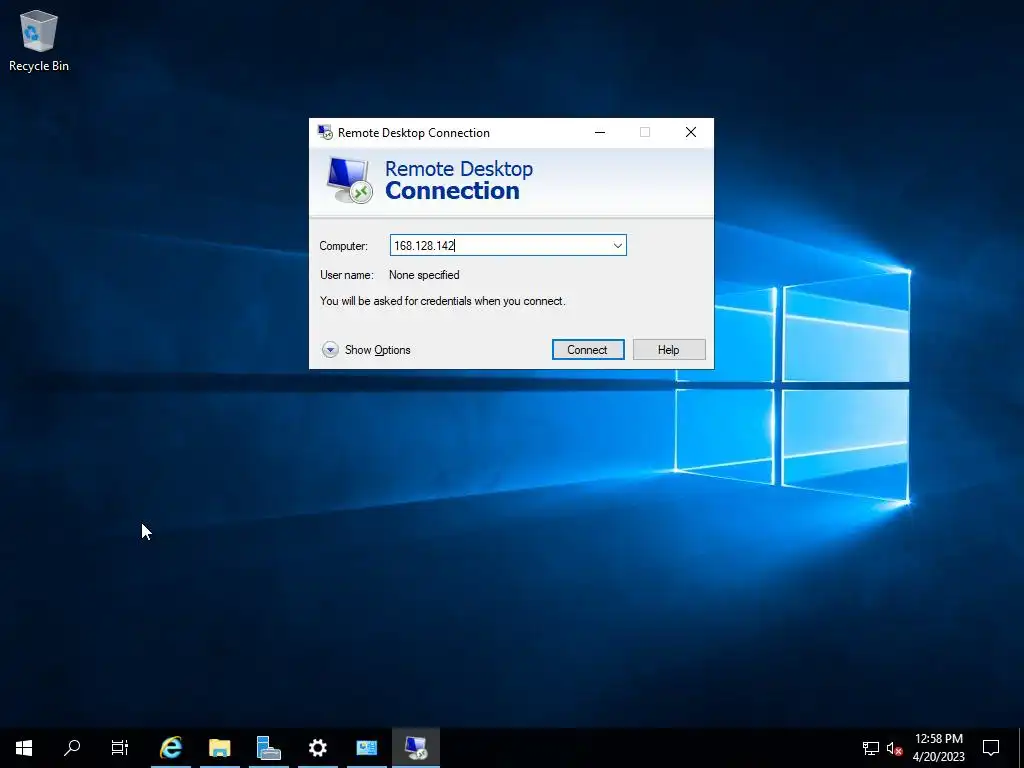Open the Action Center notifications icon

[x=991, y=748]
